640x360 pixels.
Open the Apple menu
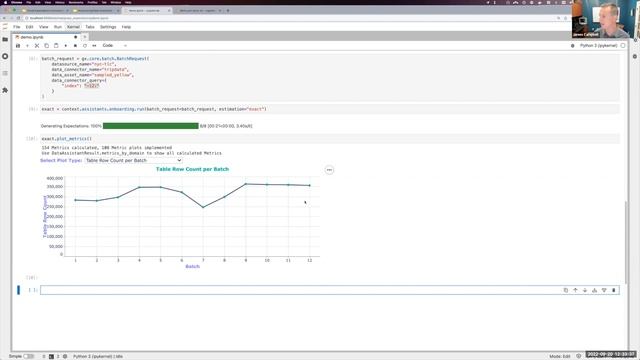coord(6,2)
